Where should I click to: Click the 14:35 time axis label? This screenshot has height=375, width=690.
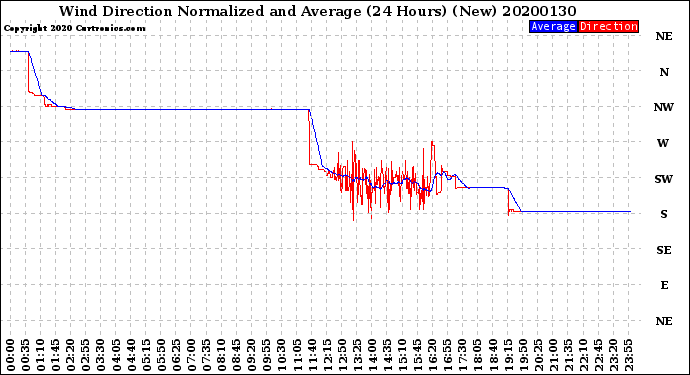[387, 355]
